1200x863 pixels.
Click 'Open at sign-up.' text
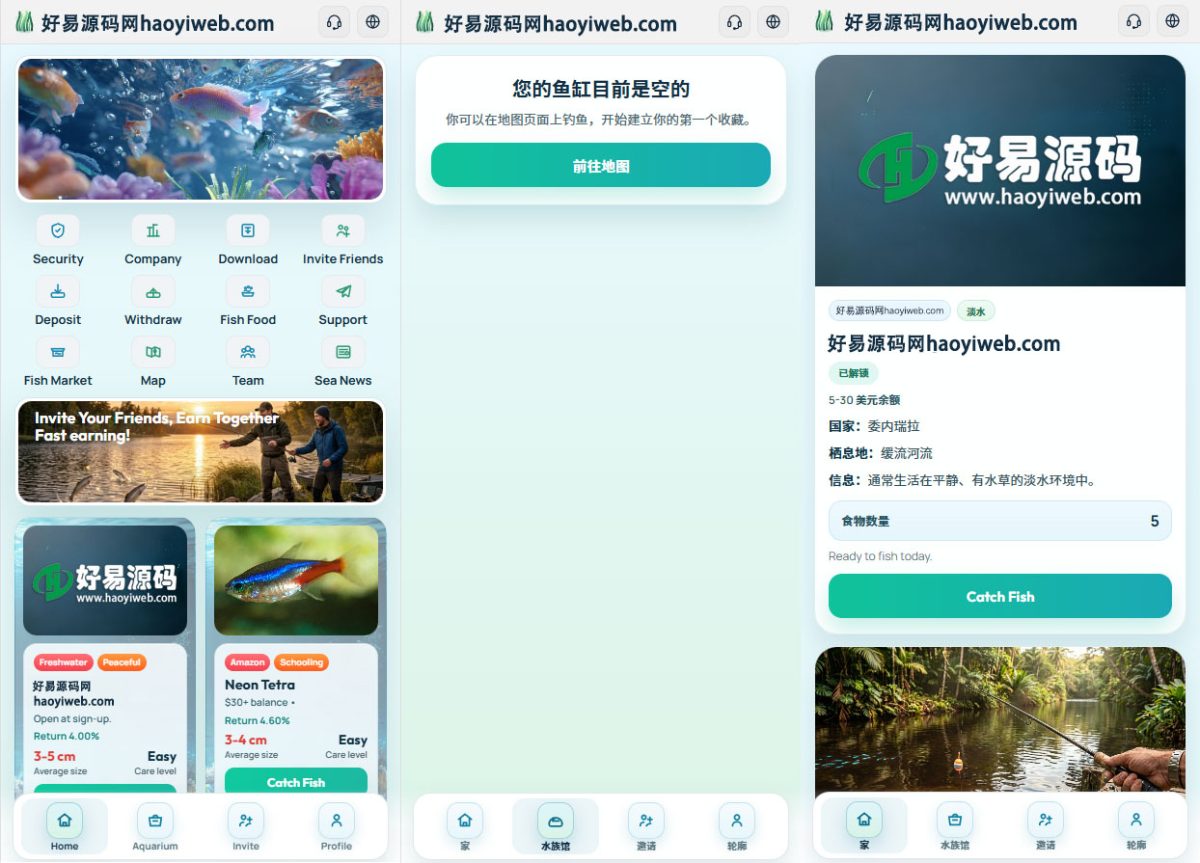pos(72,719)
